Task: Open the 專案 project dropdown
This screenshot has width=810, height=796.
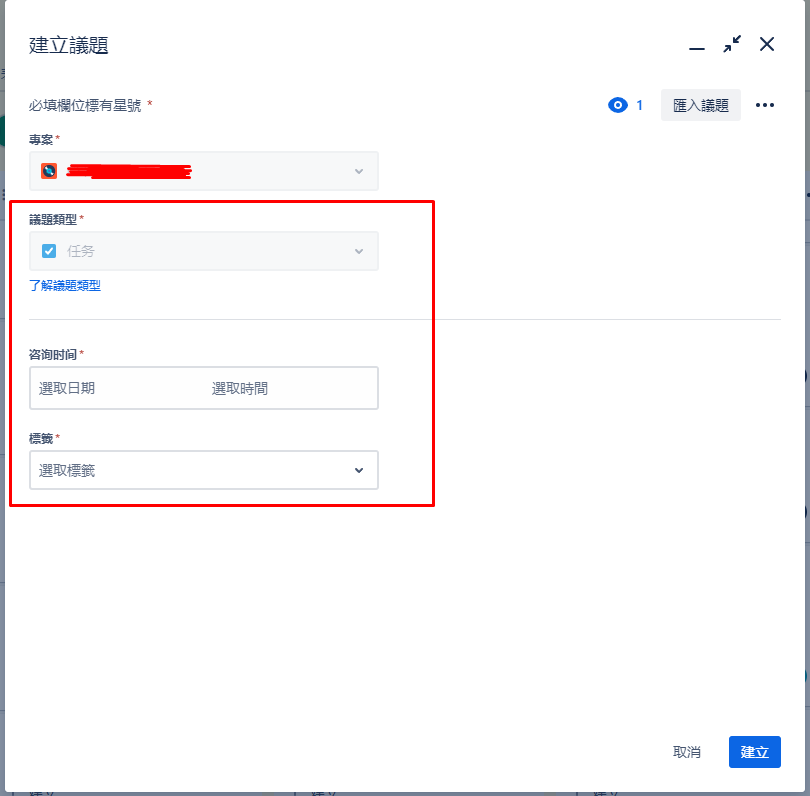Action: (x=204, y=171)
